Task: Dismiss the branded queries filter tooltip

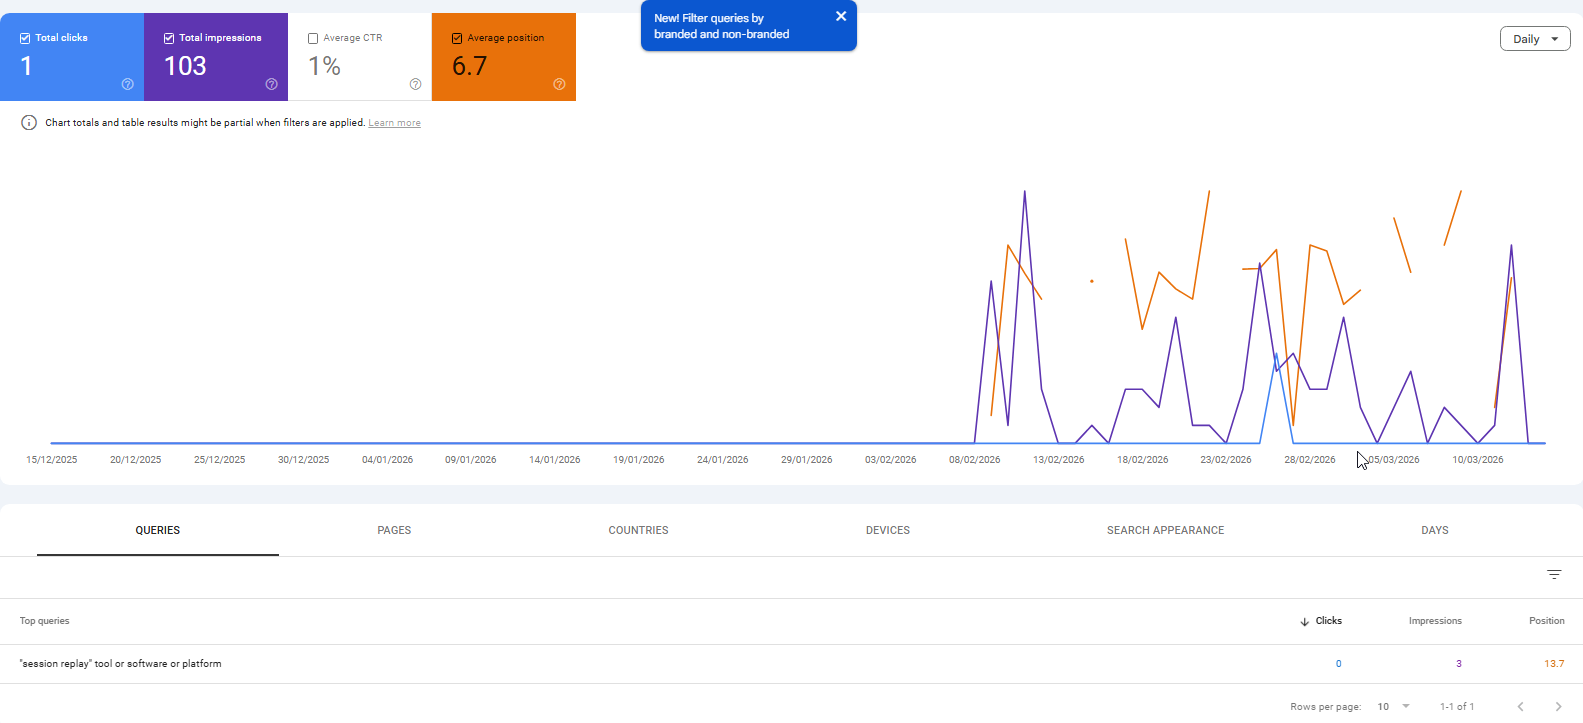Action: [x=841, y=16]
